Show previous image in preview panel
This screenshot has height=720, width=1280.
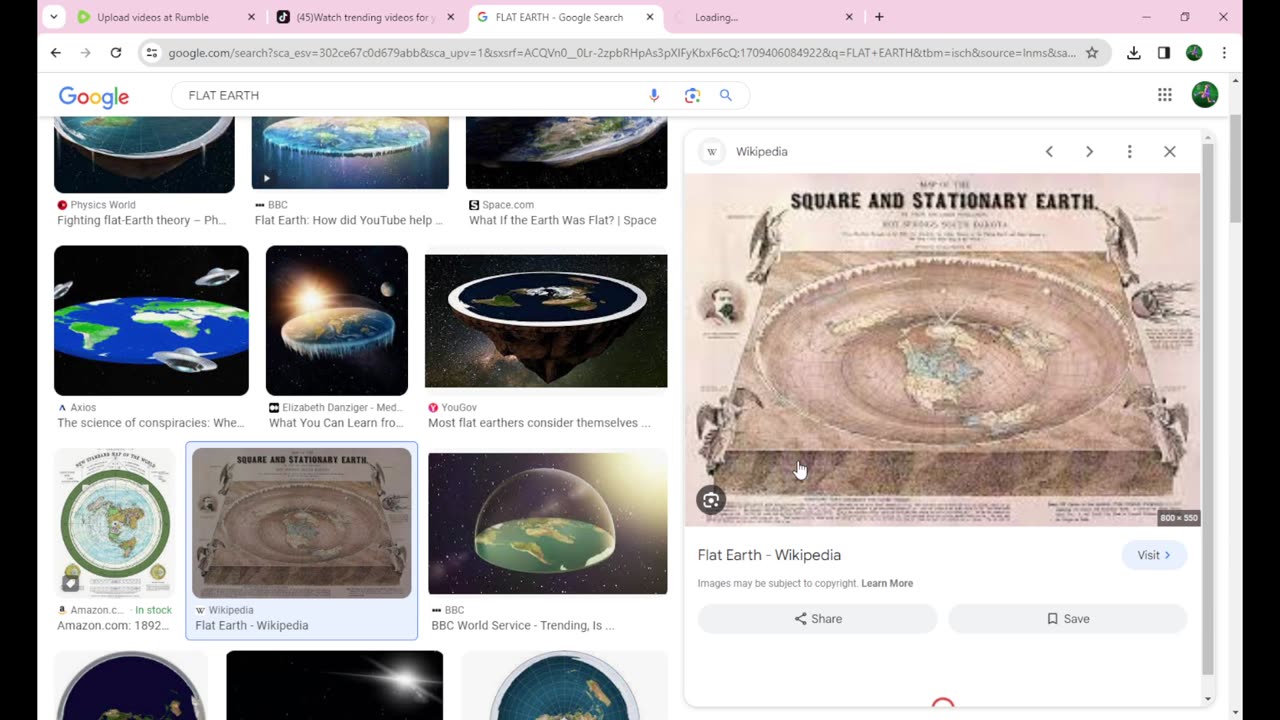1049,152
